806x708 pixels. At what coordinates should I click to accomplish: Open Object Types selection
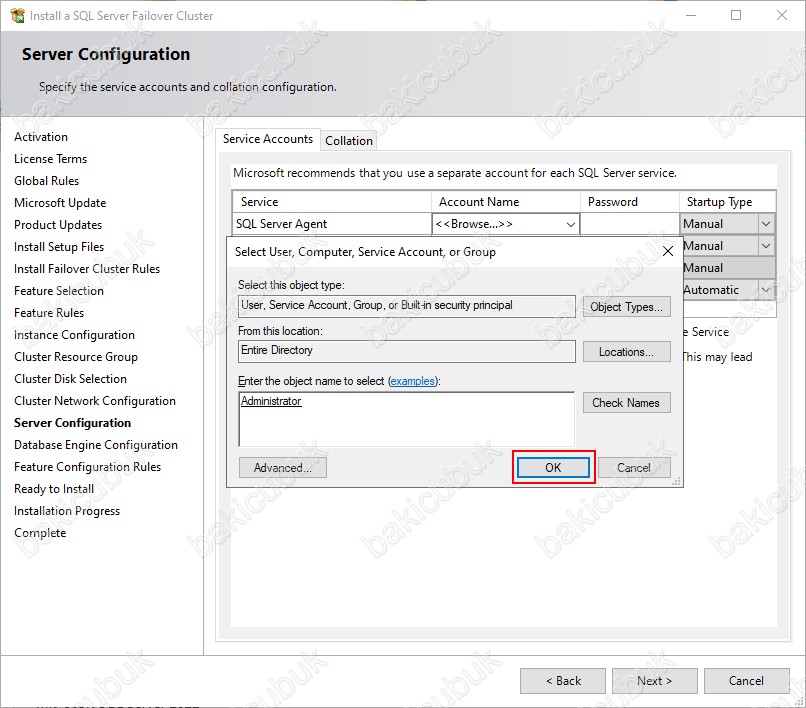pyautogui.click(x=626, y=307)
